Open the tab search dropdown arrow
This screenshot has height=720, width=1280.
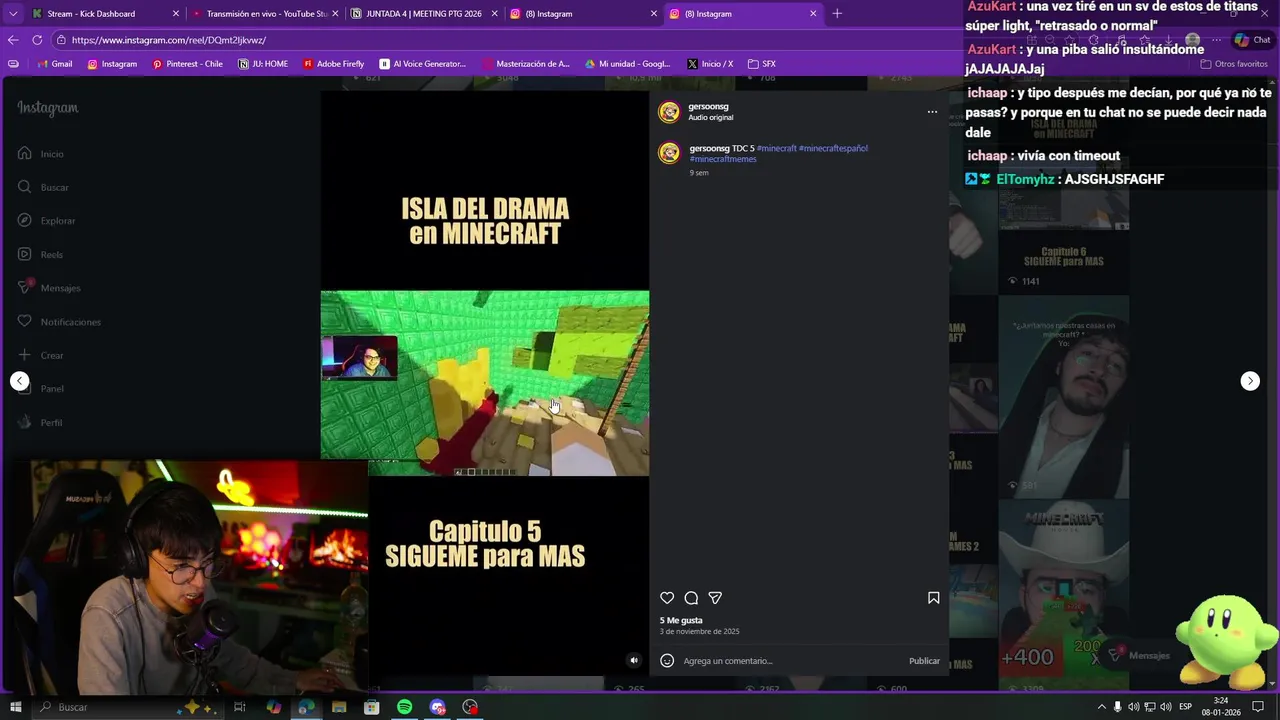13,14
